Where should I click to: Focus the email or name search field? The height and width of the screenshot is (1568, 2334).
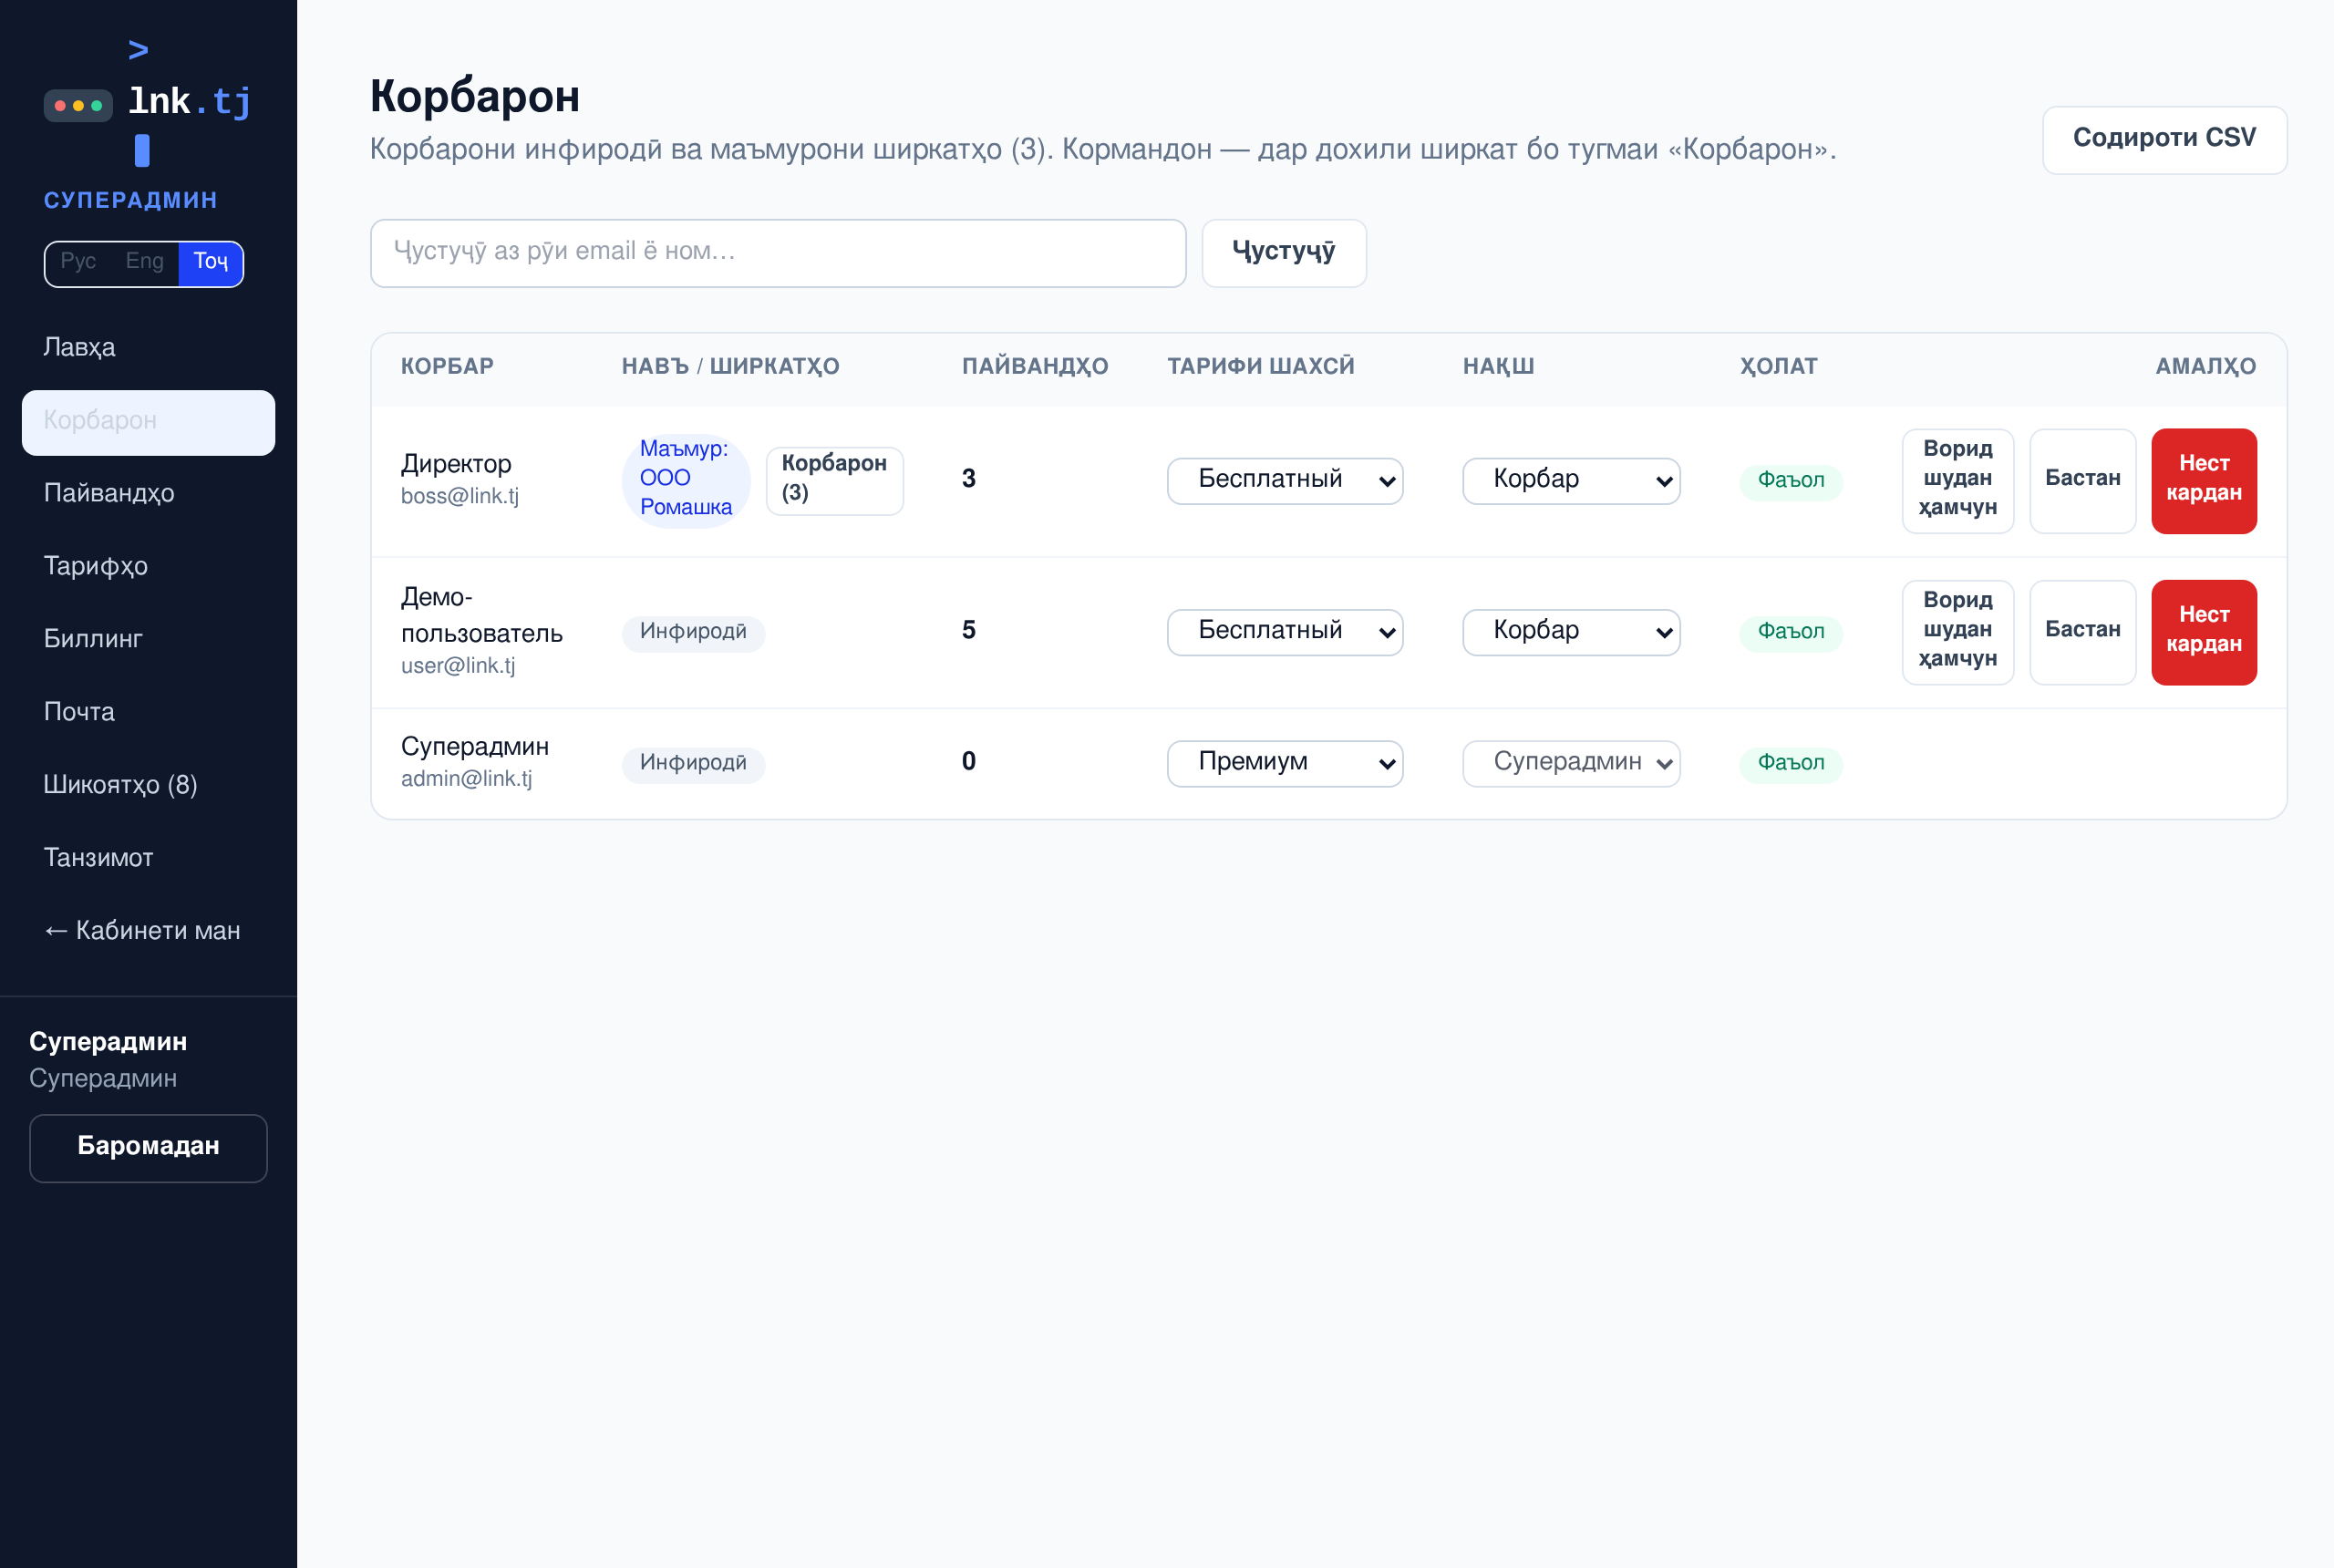click(778, 252)
